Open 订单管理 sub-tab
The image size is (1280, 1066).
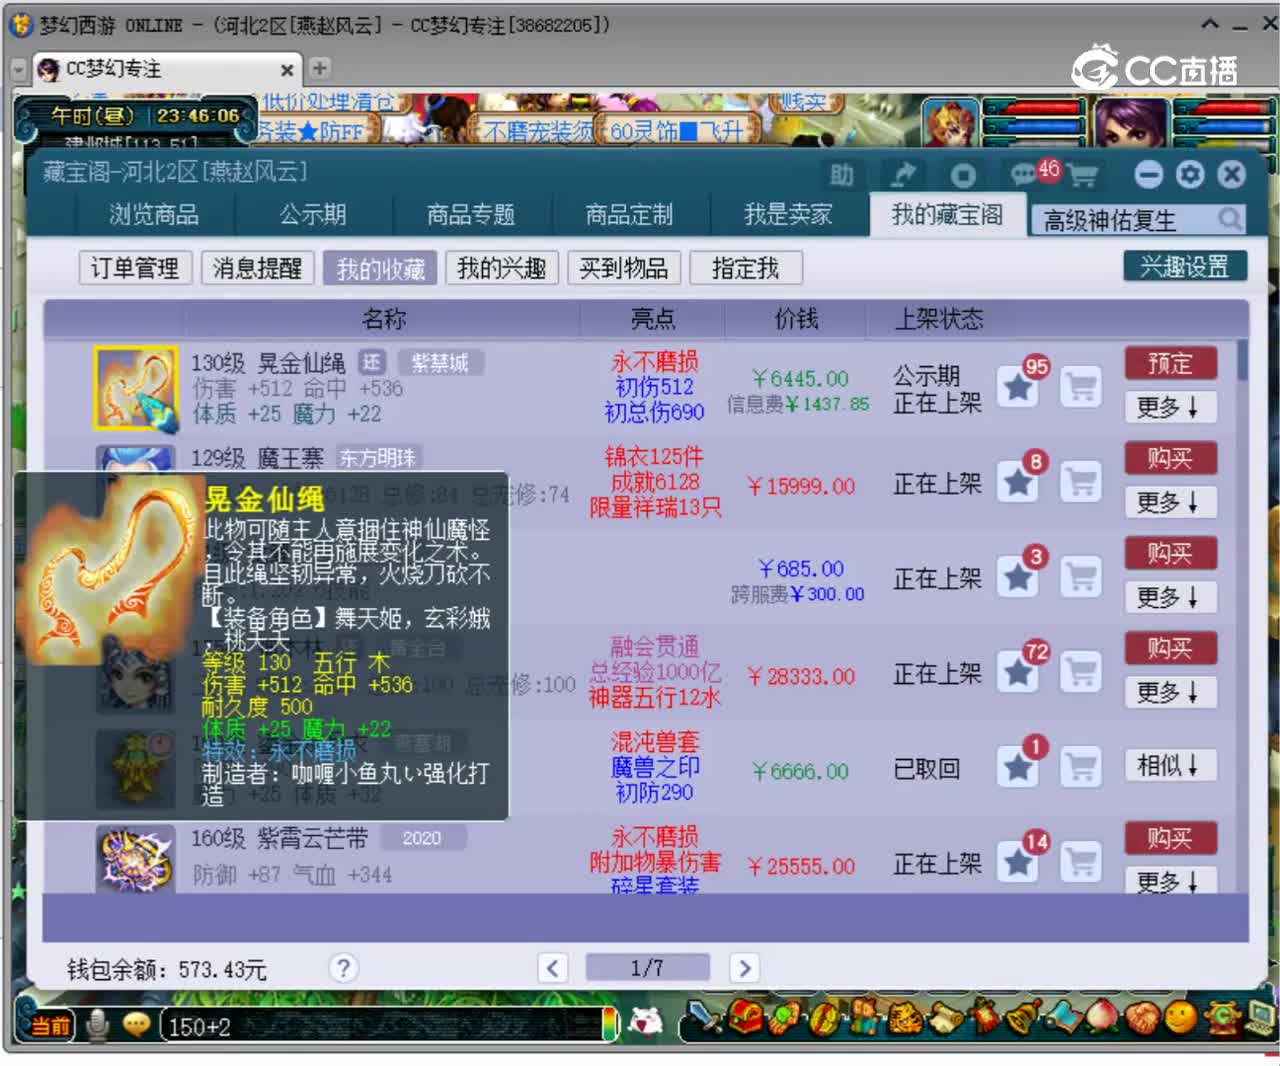(135, 268)
